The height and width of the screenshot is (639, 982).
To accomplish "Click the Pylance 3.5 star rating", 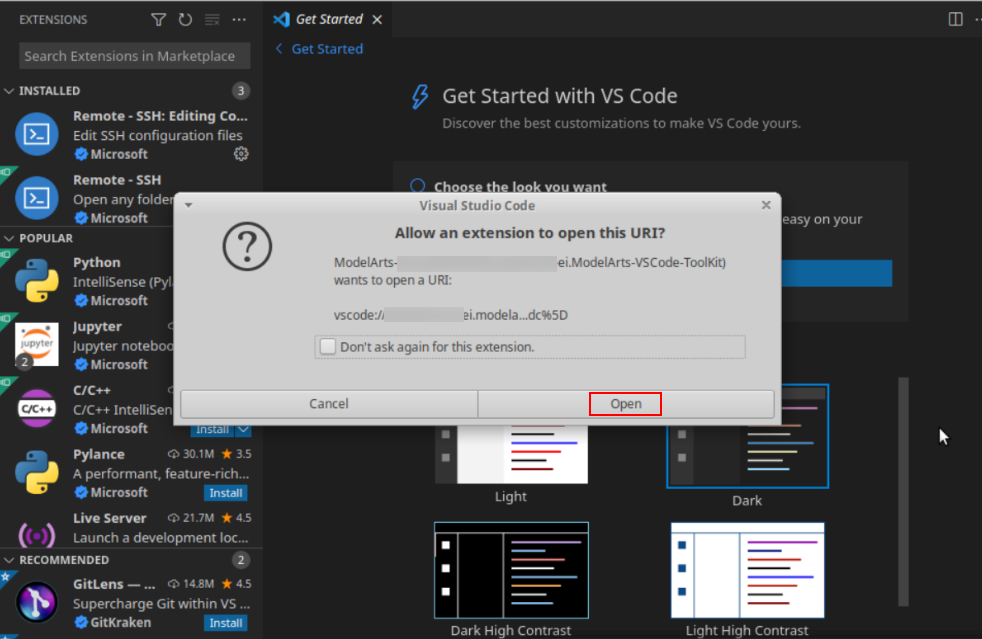I will 237,454.
